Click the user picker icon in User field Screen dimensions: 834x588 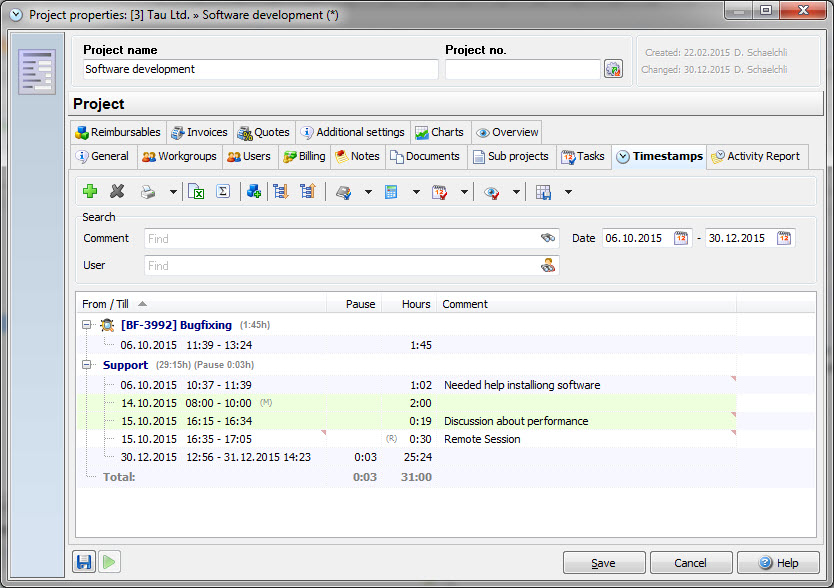pyautogui.click(x=547, y=266)
